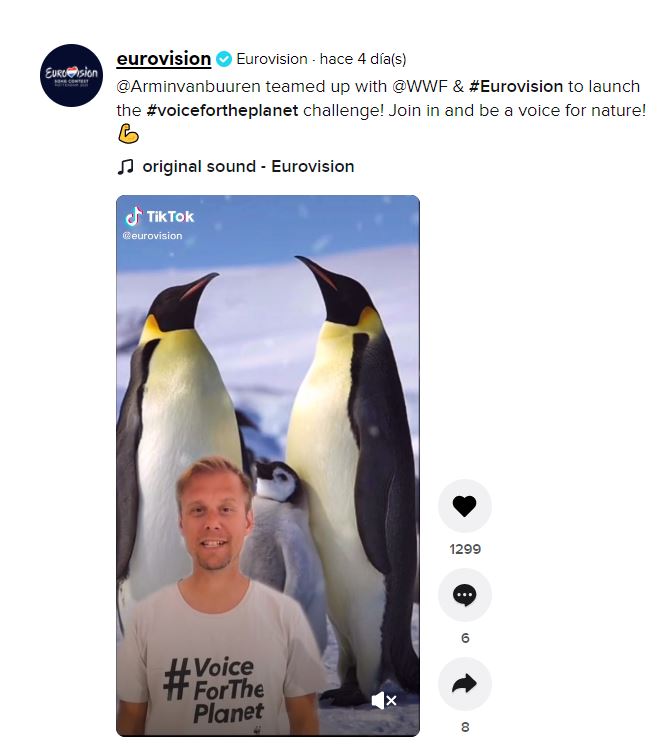Click the @eurovision watermark handle

click(x=152, y=235)
